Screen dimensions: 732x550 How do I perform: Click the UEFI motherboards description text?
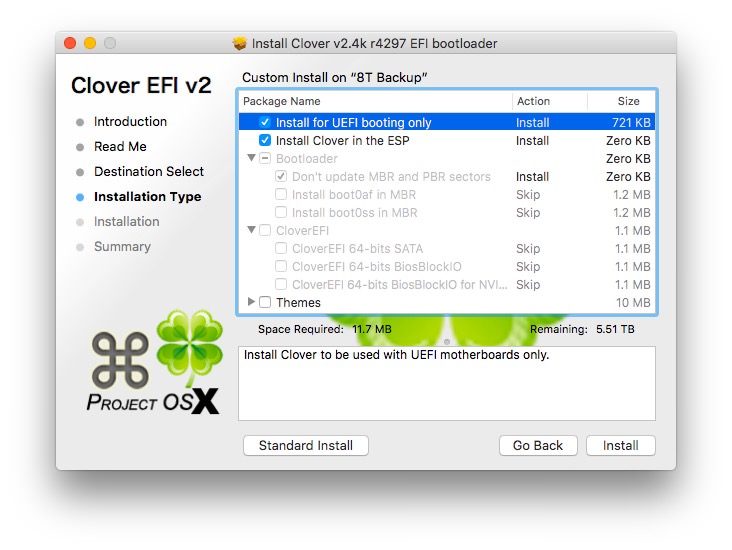tap(396, 355)
